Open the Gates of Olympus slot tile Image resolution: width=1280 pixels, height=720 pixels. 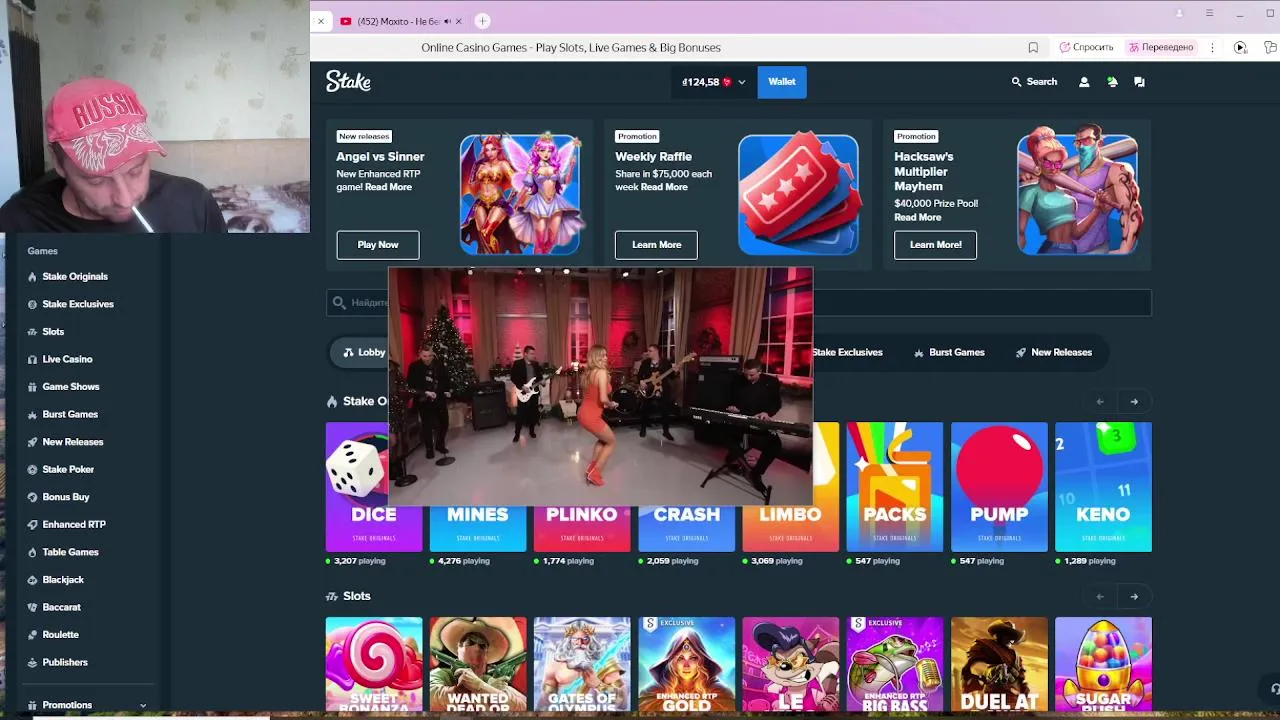pyautogui.click(x=582, y=664)
